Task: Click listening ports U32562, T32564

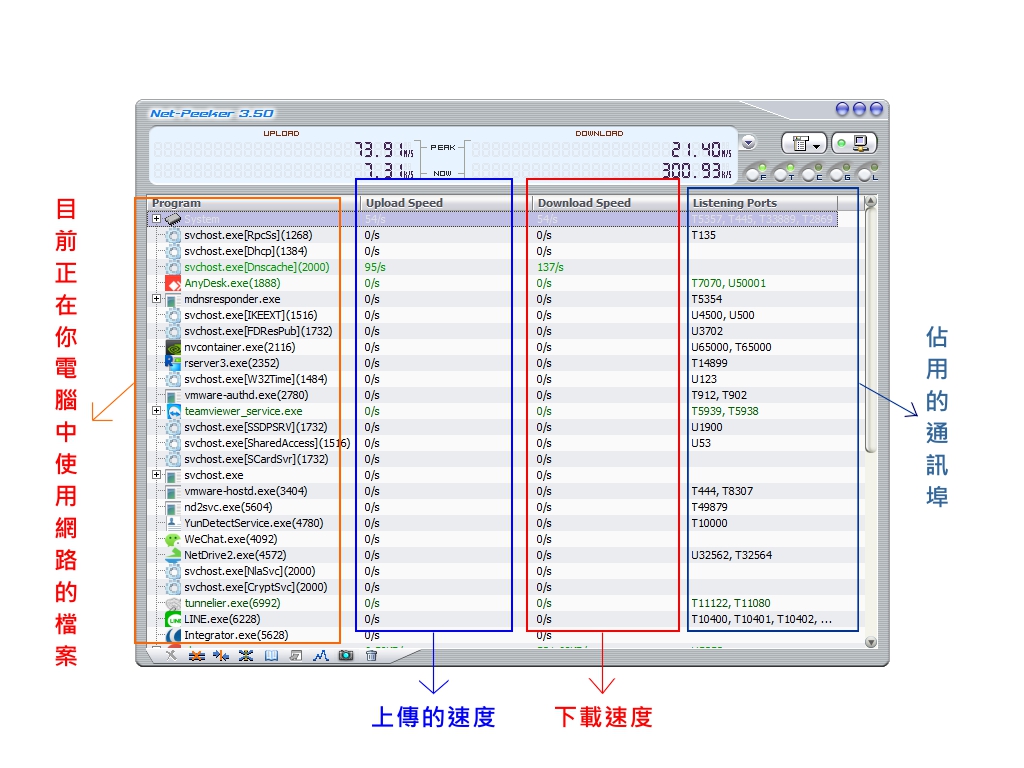Action: coord(731,555)
